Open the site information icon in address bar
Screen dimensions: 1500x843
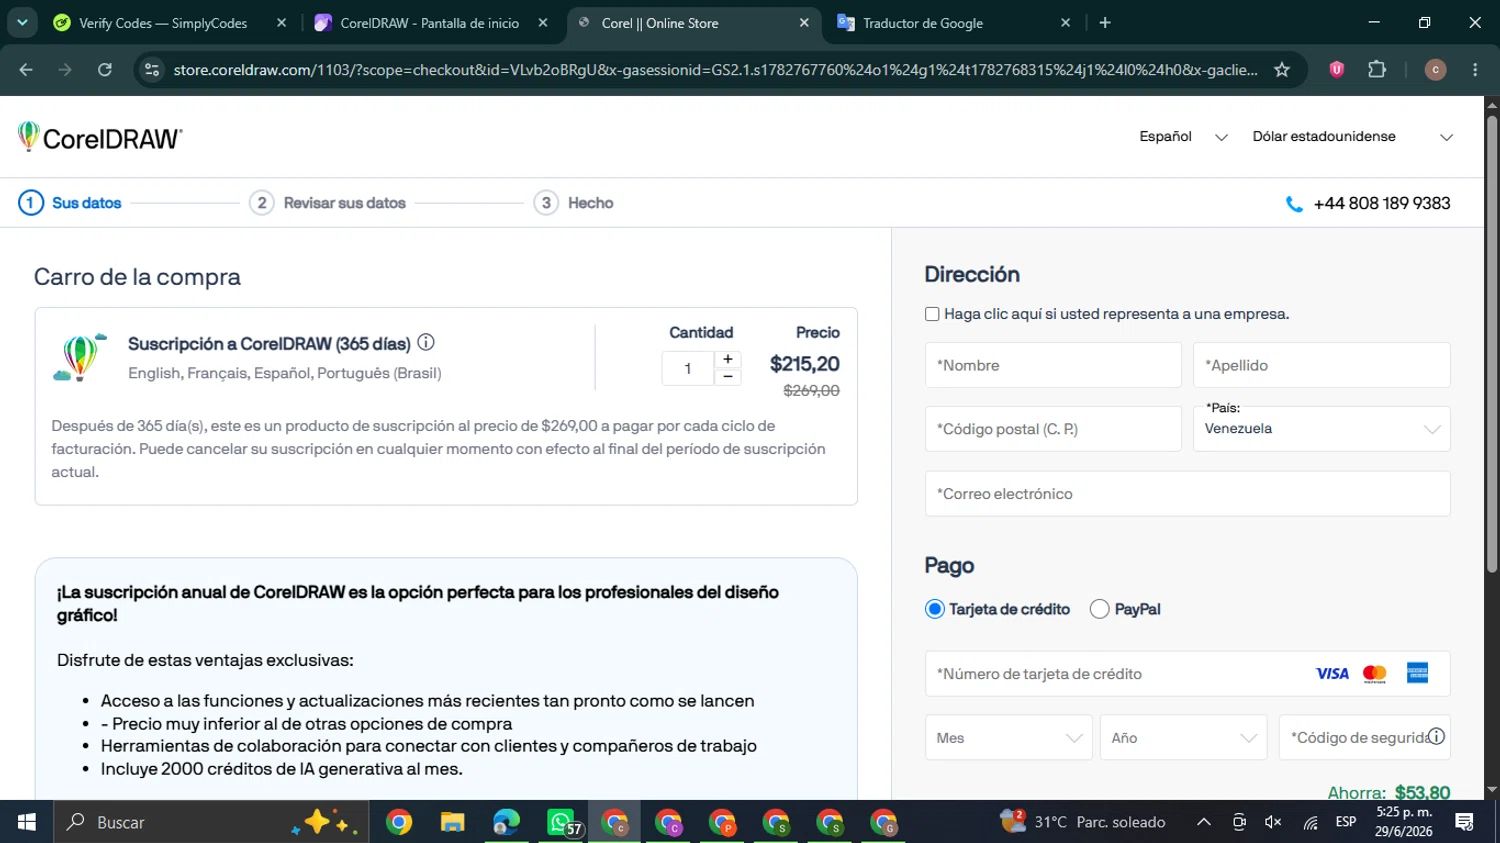tap(152, 69)
